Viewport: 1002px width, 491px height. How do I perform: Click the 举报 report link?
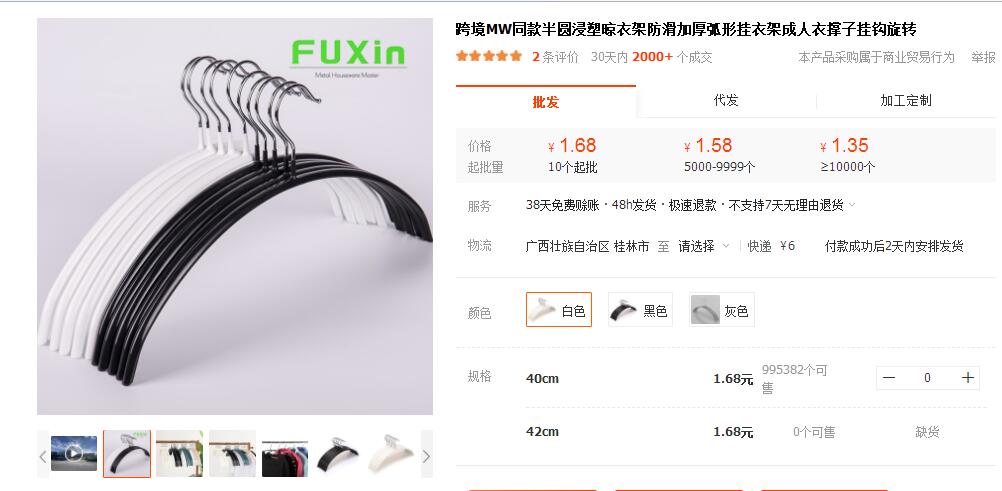point(983,58)
